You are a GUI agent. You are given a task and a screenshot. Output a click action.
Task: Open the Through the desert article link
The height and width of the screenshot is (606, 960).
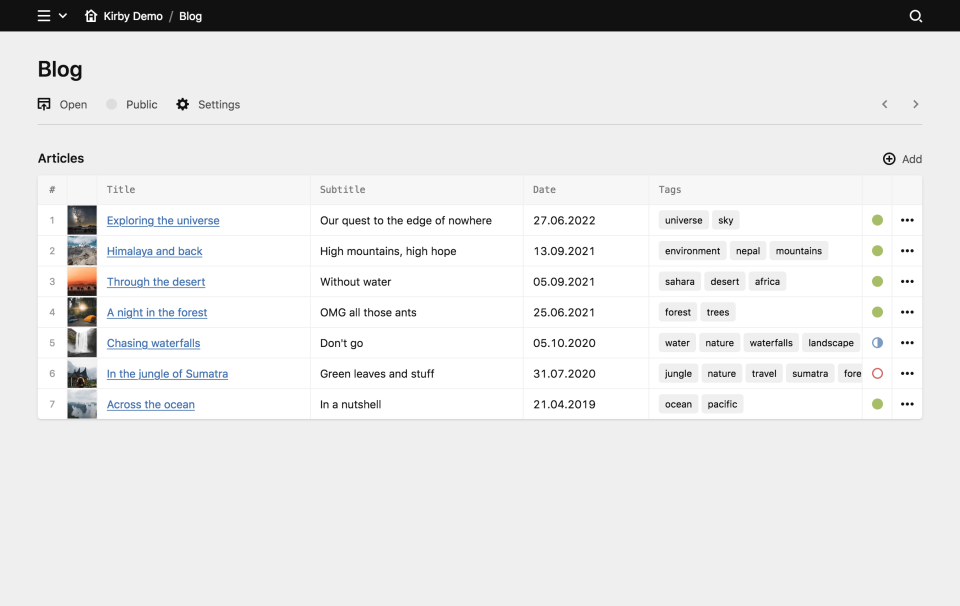pyautogui.click(x=156, y=282)
